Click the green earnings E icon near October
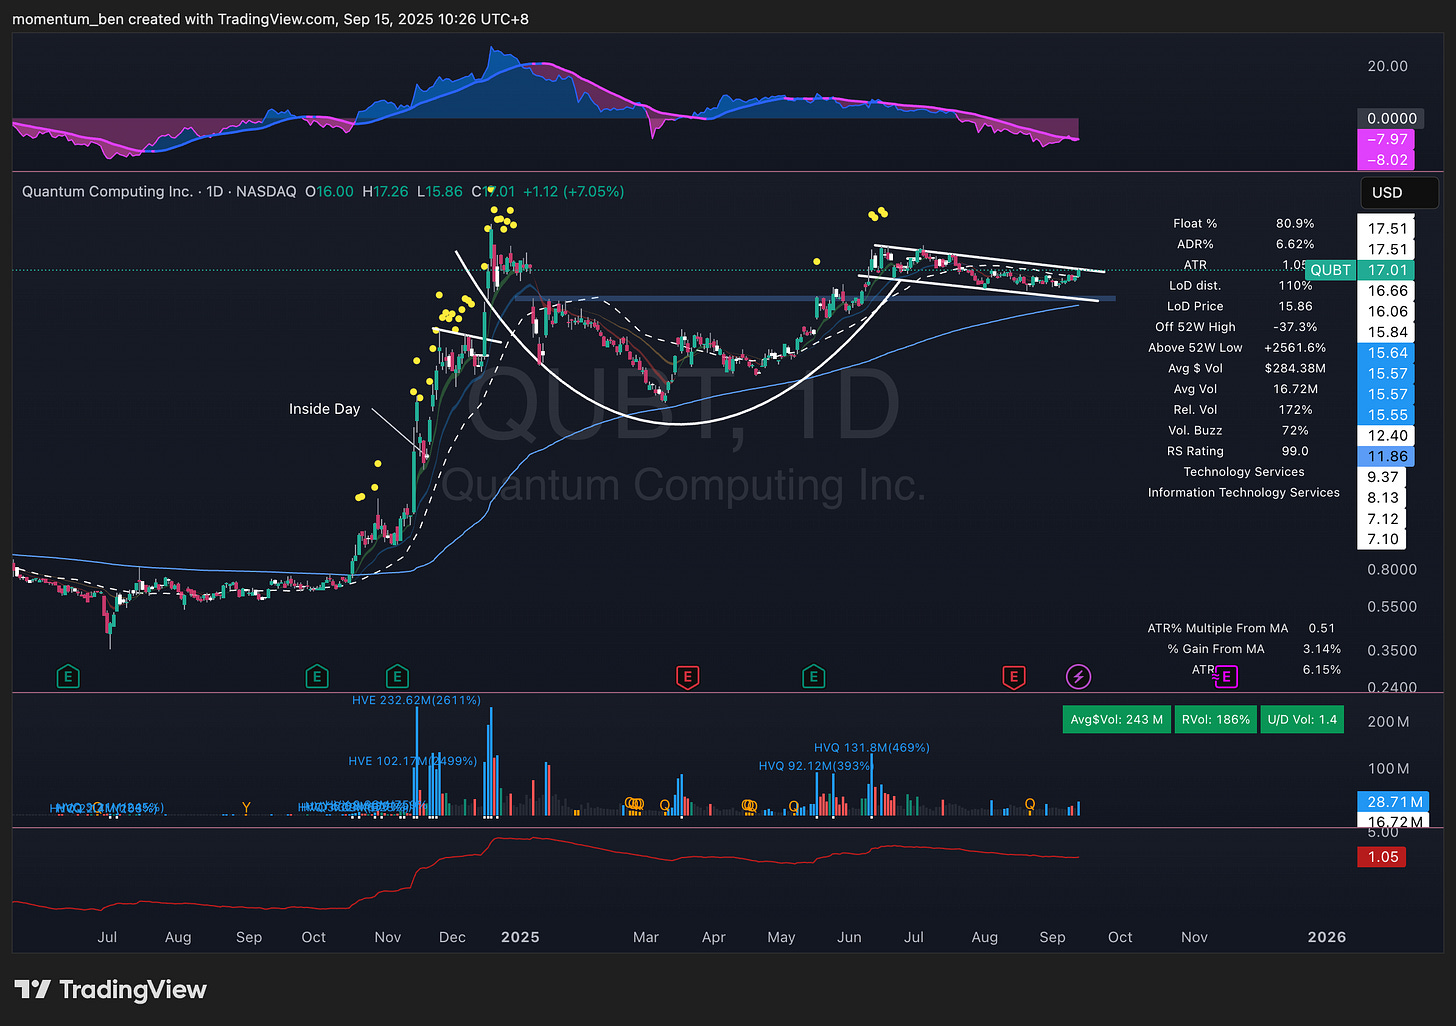 (316, 677)
